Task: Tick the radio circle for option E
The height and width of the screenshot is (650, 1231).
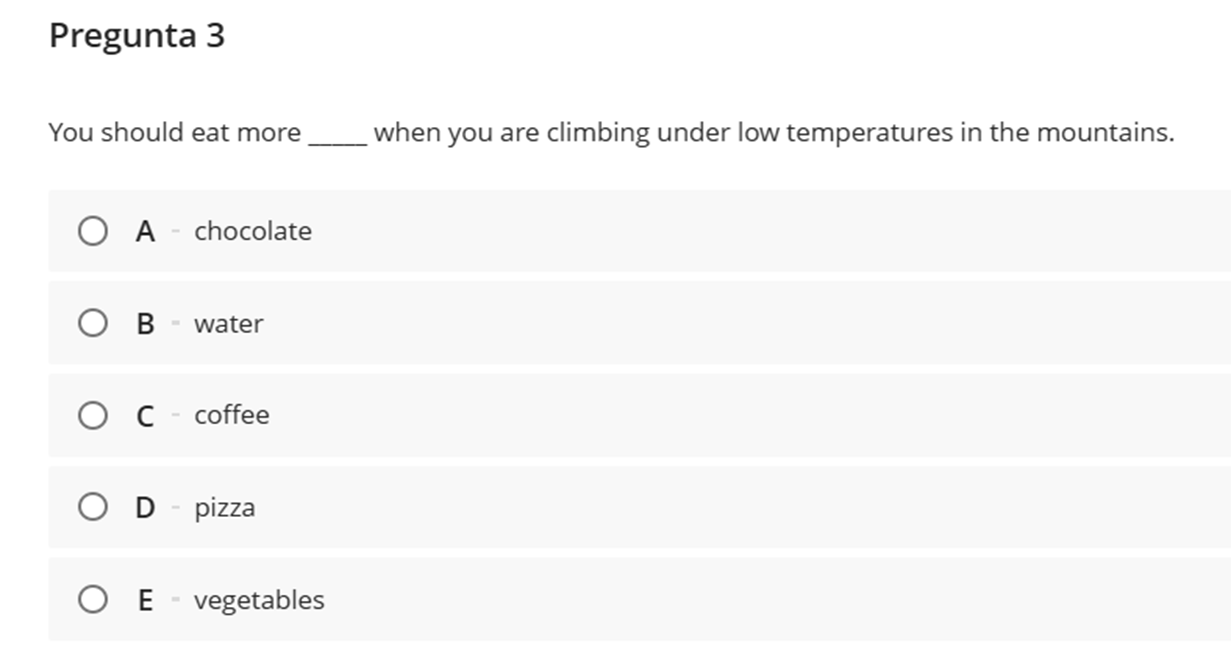Action: pos(93,600)
